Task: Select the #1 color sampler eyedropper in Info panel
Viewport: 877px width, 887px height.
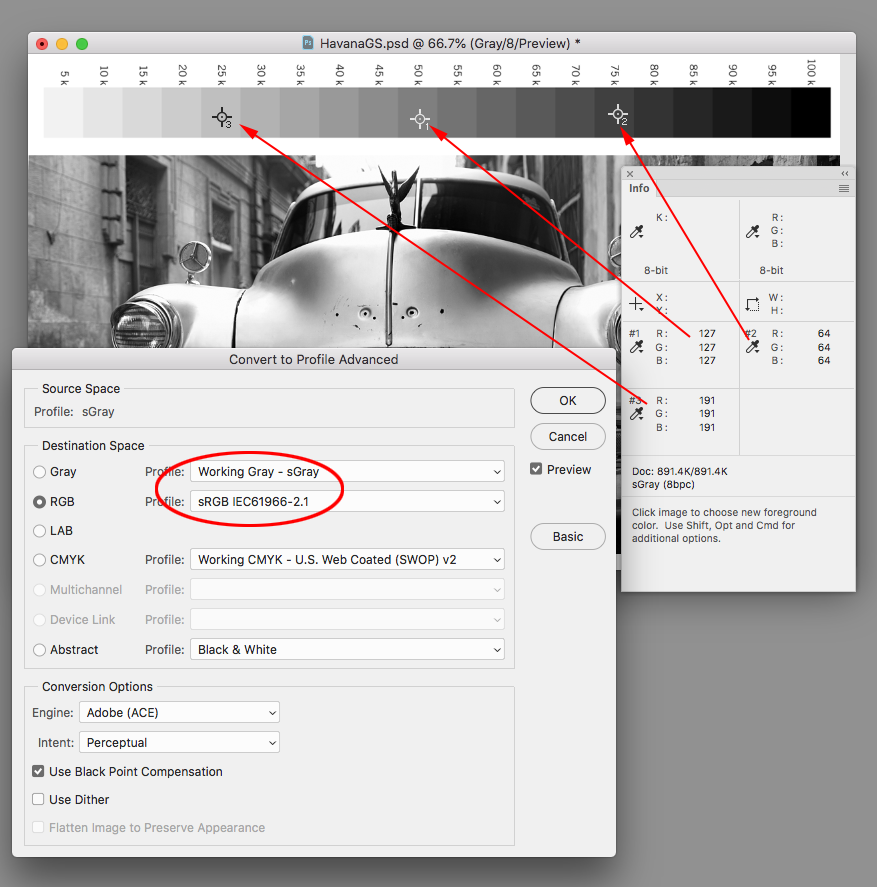Action: (x=636, y=345)
